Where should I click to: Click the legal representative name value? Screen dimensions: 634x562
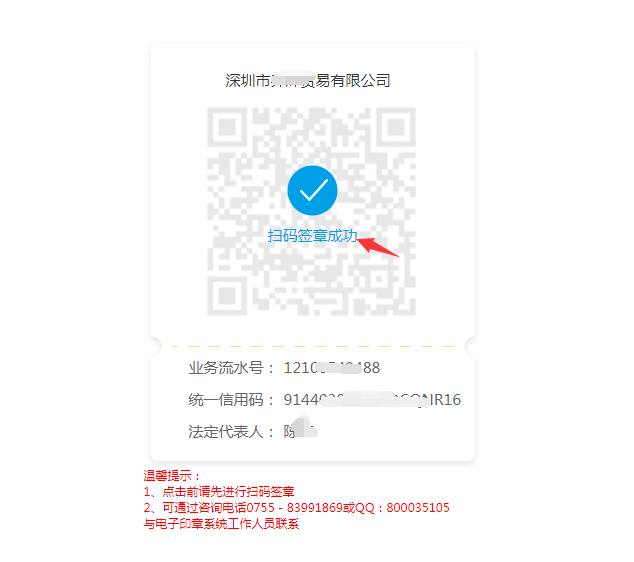[300, 429]
